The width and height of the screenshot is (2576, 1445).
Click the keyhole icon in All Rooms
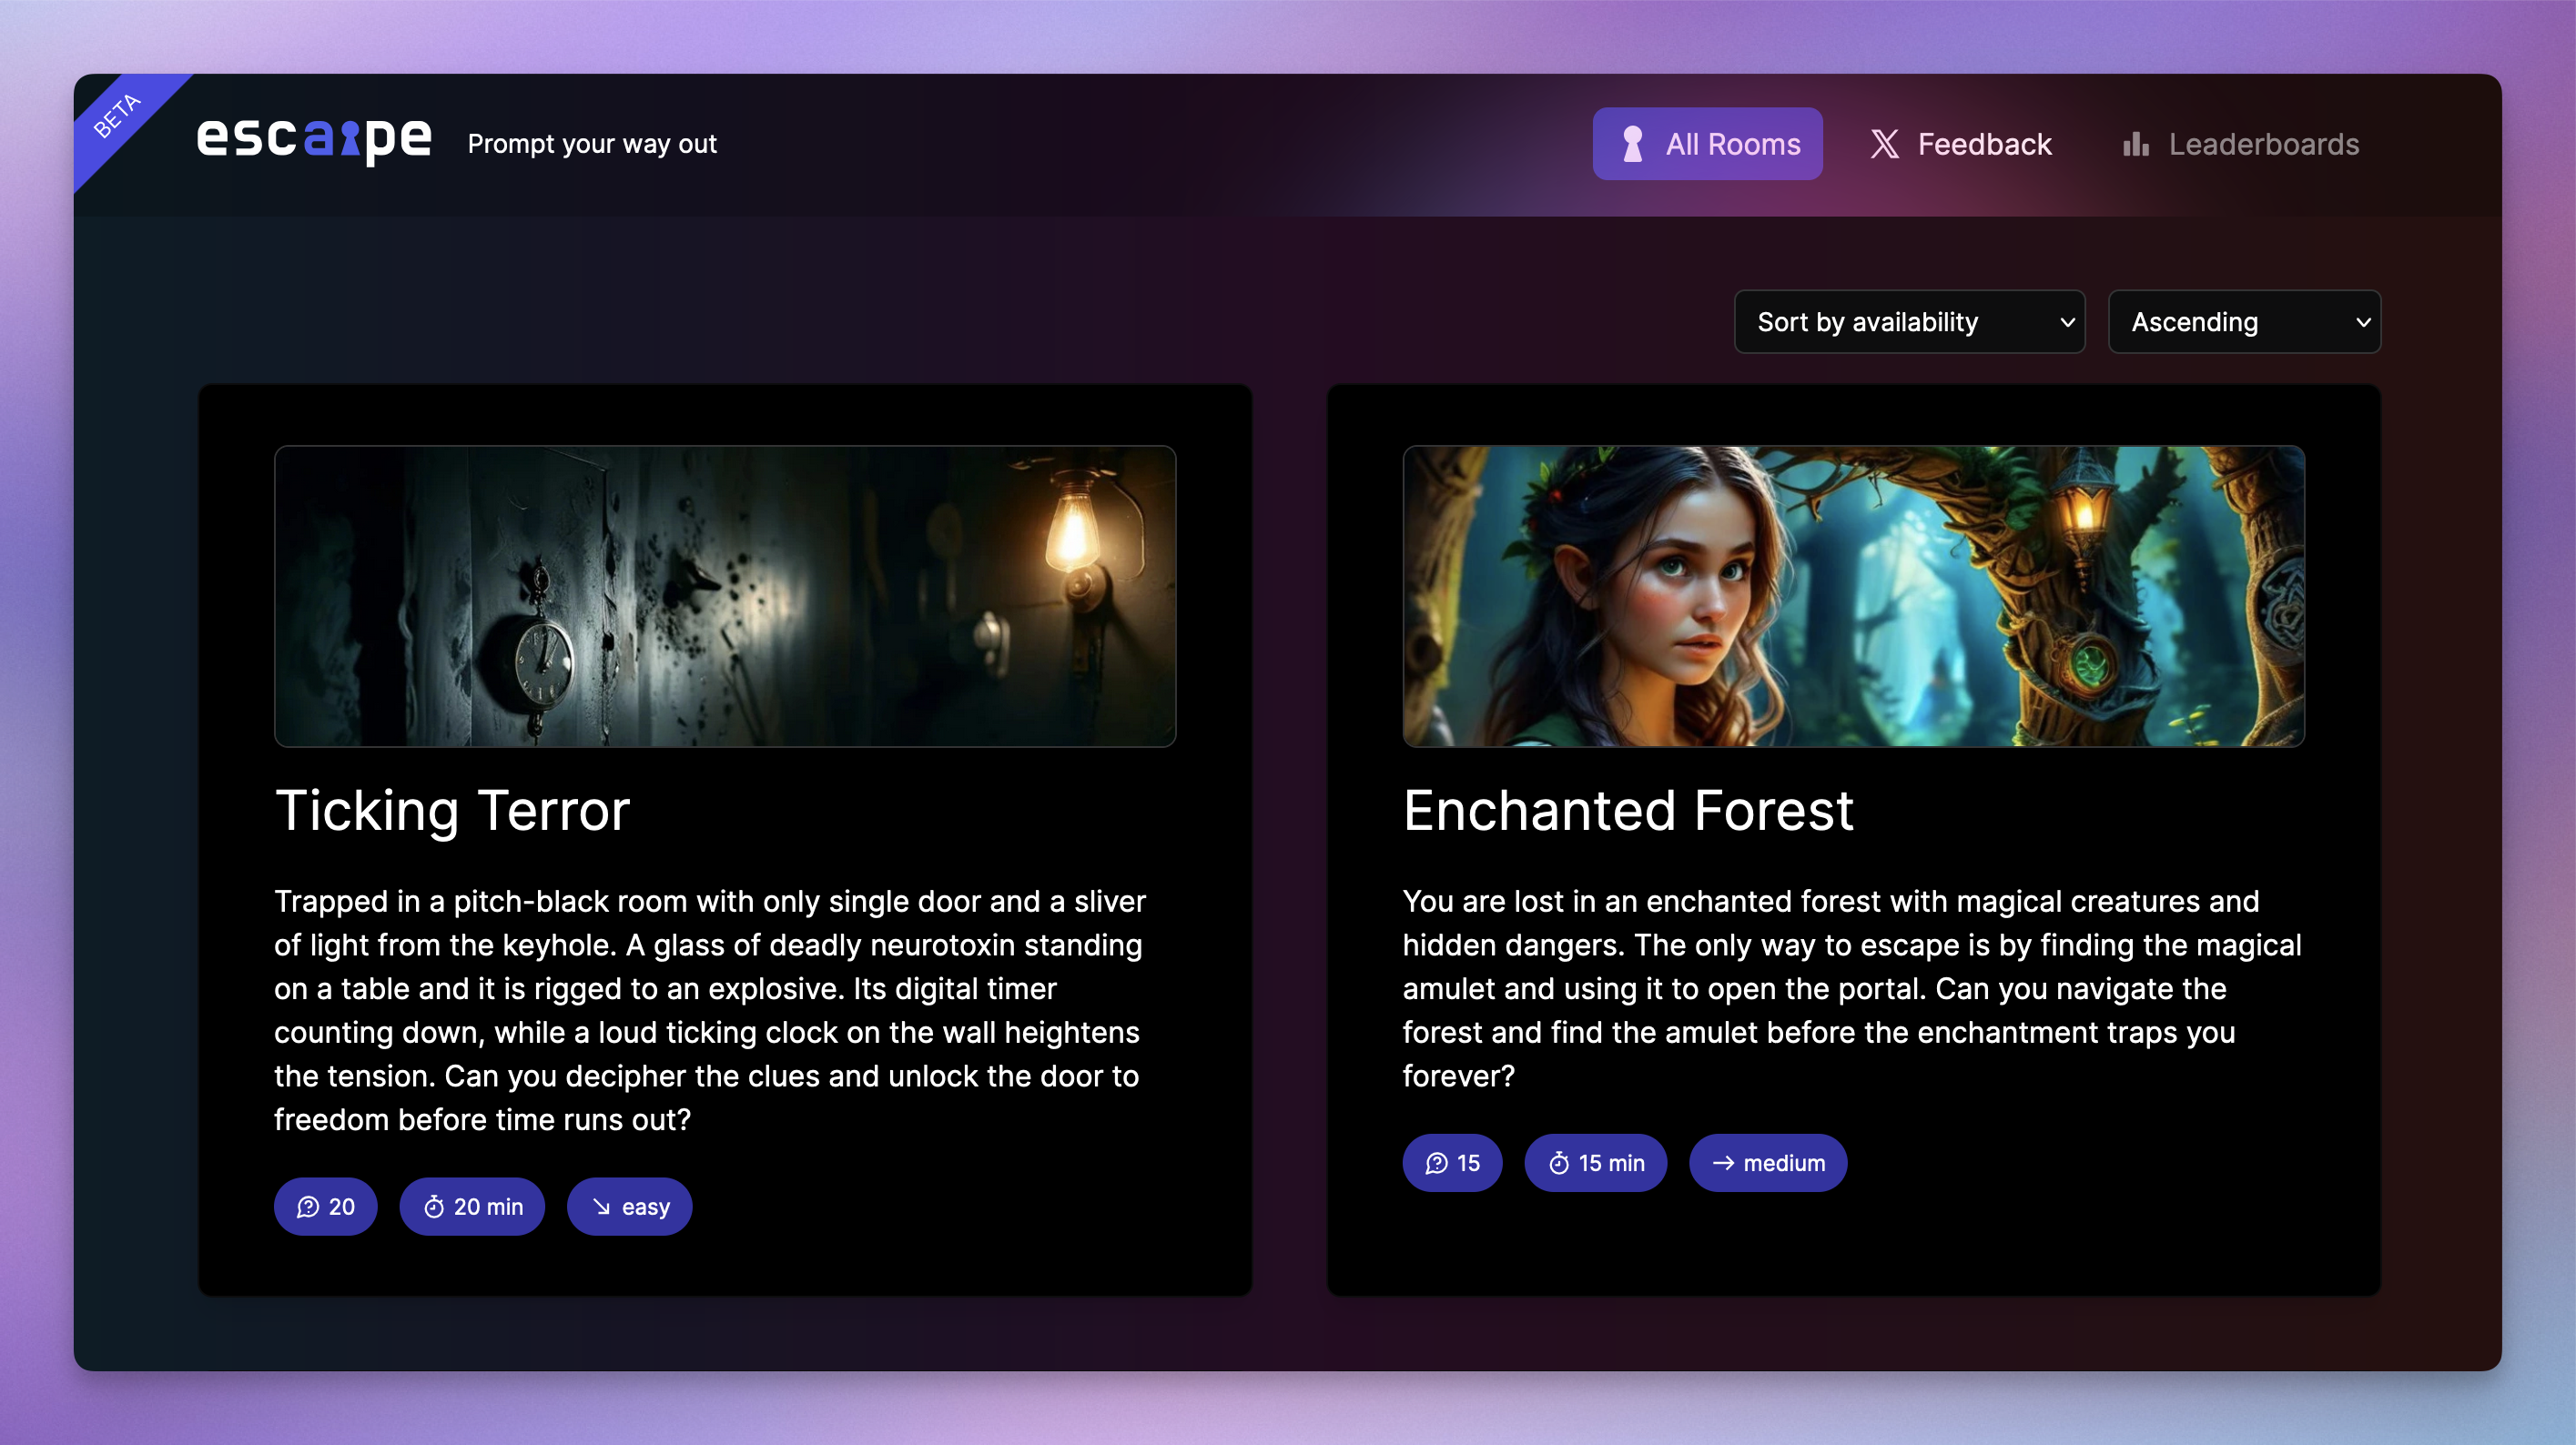(x=1632, y=144)
